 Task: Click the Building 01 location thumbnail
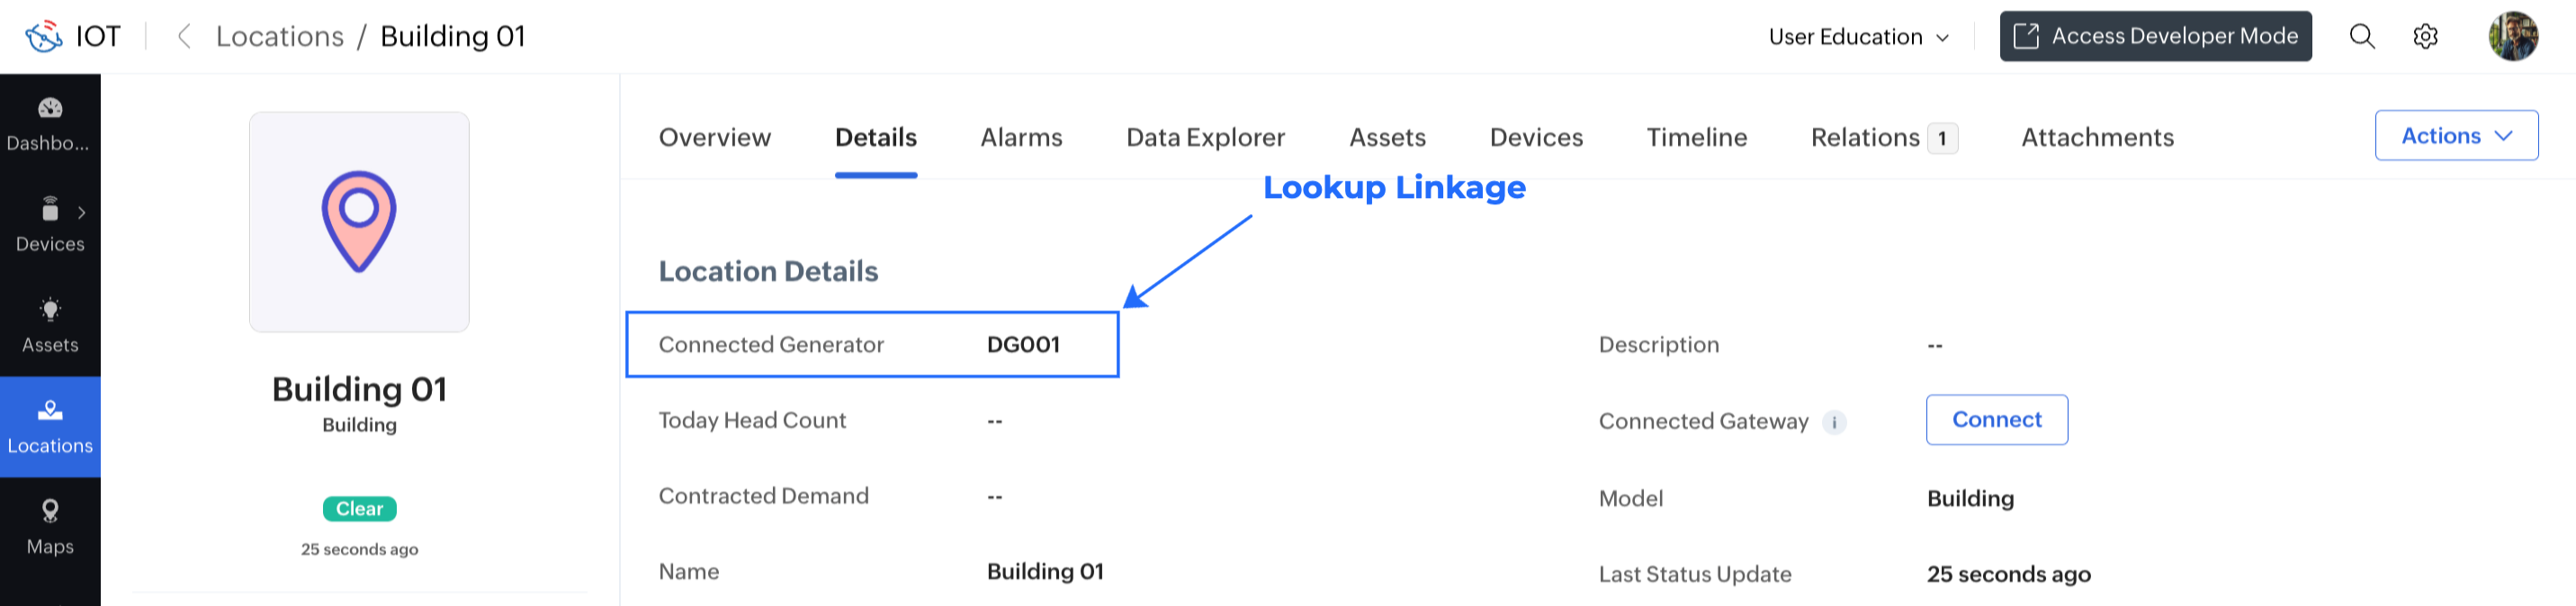pyautogui.click(x=359, y=222)
